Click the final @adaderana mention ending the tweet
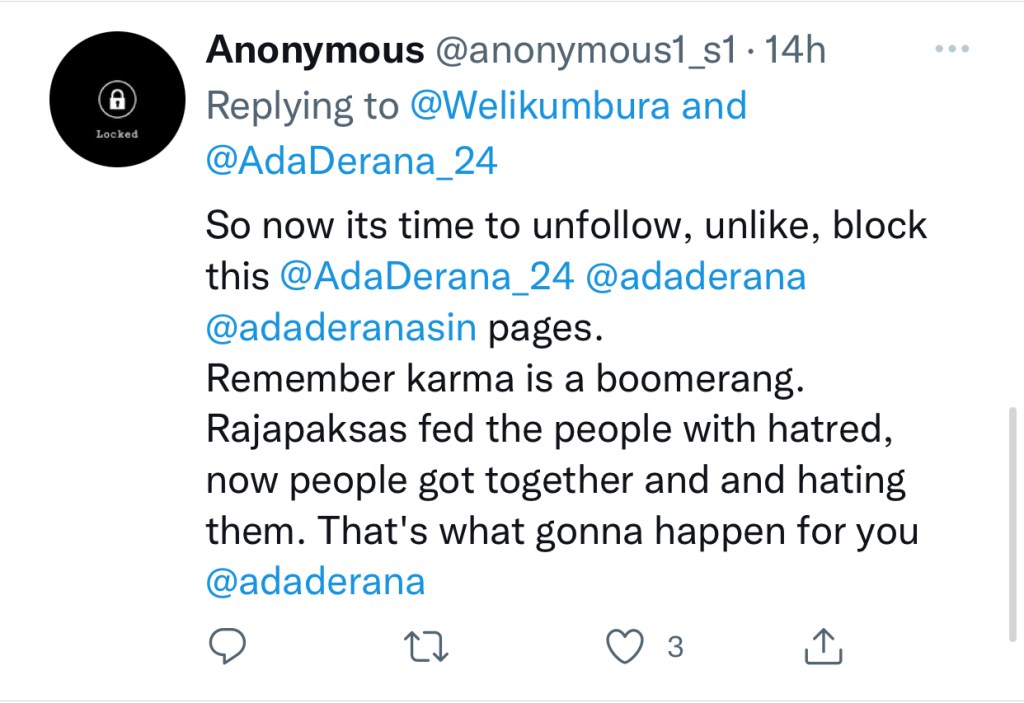The width and height of the screenshot is (1024, 703). [316, 582]
